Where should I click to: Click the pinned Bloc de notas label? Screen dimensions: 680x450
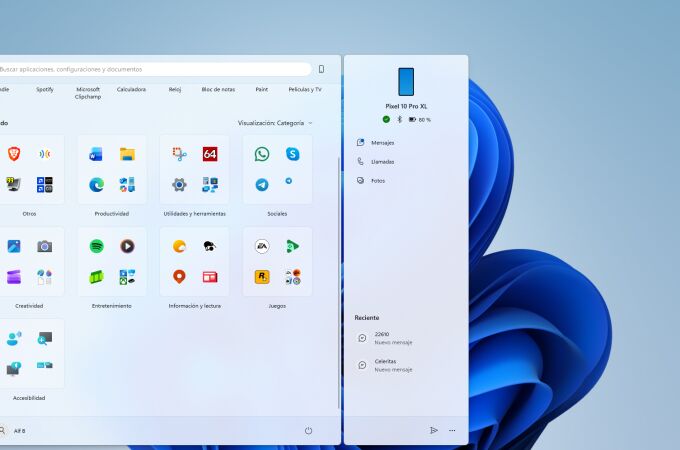218,89
